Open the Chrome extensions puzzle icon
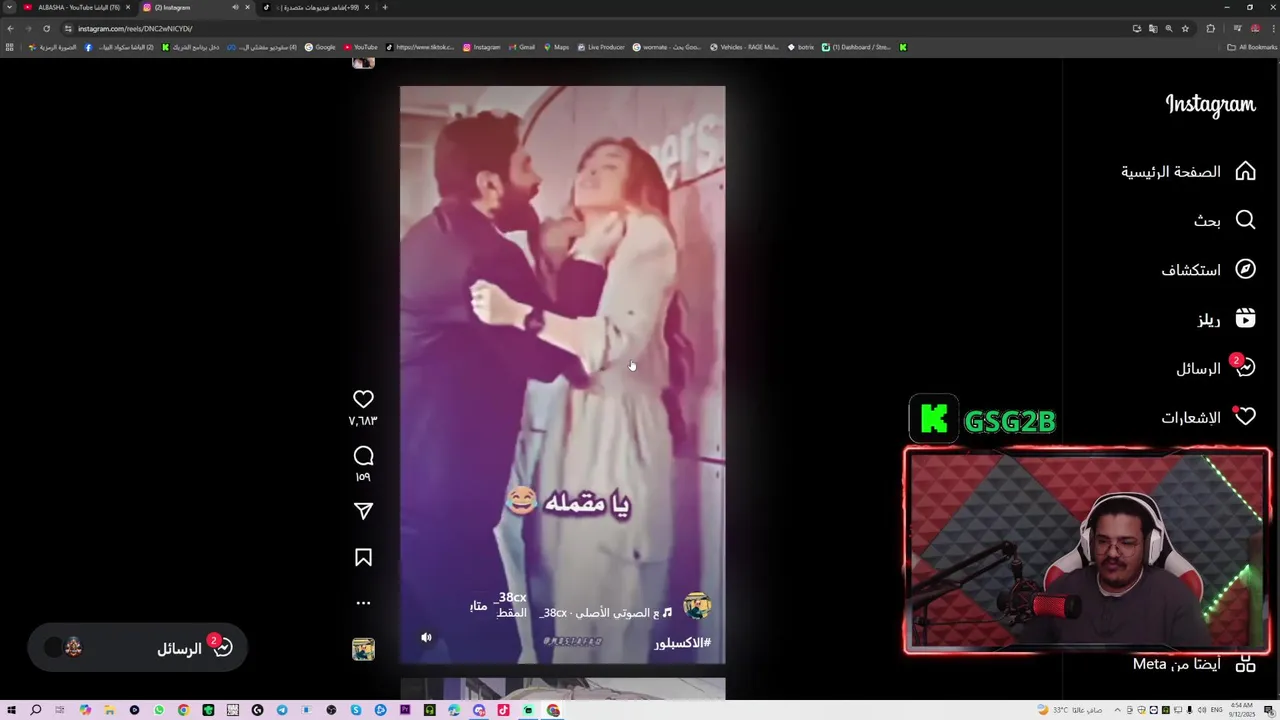This screenshot has height=720, width=1280. pos(1210,28)
